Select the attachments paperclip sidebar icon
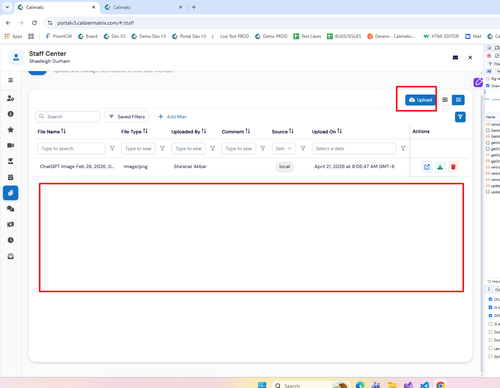Viewport: 500px width, 388px height. click(11, 193)
